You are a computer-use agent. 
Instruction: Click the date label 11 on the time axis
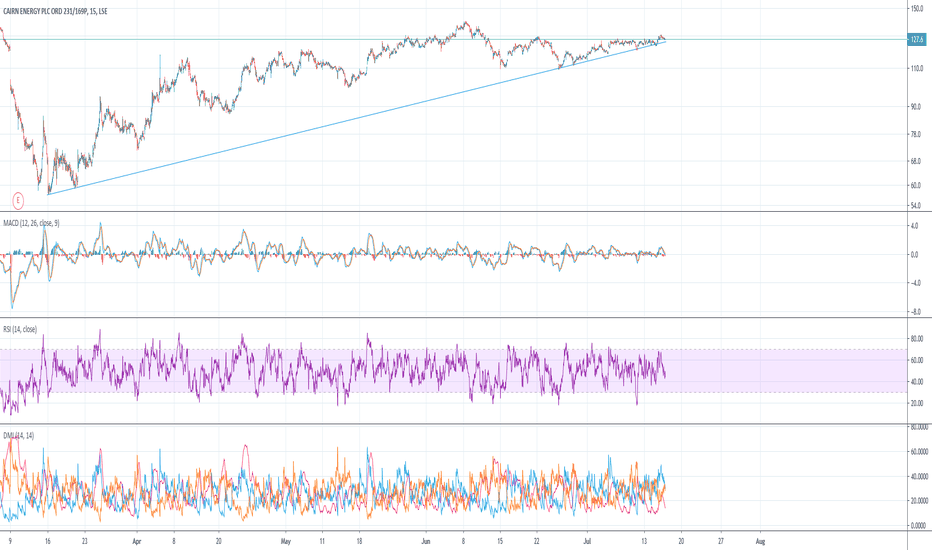322,542
